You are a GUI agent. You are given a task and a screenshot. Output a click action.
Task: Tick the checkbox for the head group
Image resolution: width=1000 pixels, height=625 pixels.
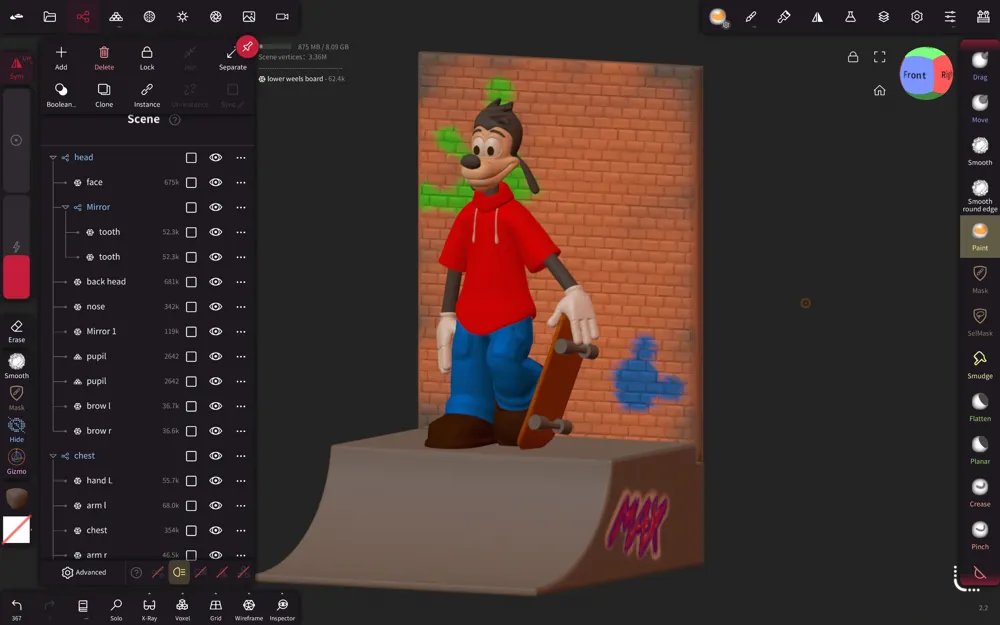click(191, 158)
